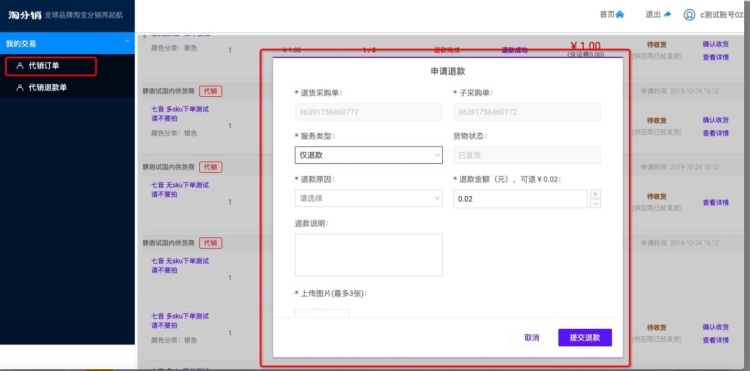This screenshot has height=371, width=750.
Task: Open 代销订单 in the sidebar
Action: coord(44,66)
